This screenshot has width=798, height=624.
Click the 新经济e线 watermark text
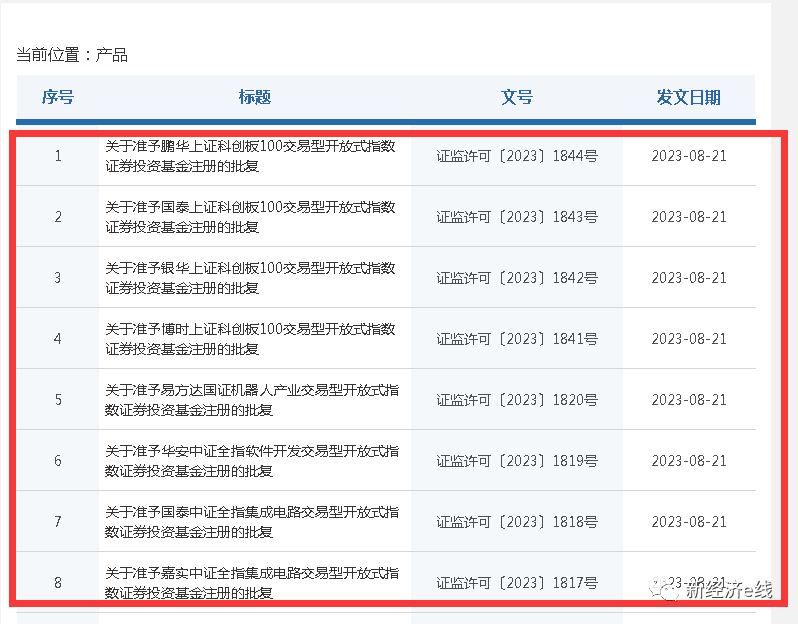[728, 589]
